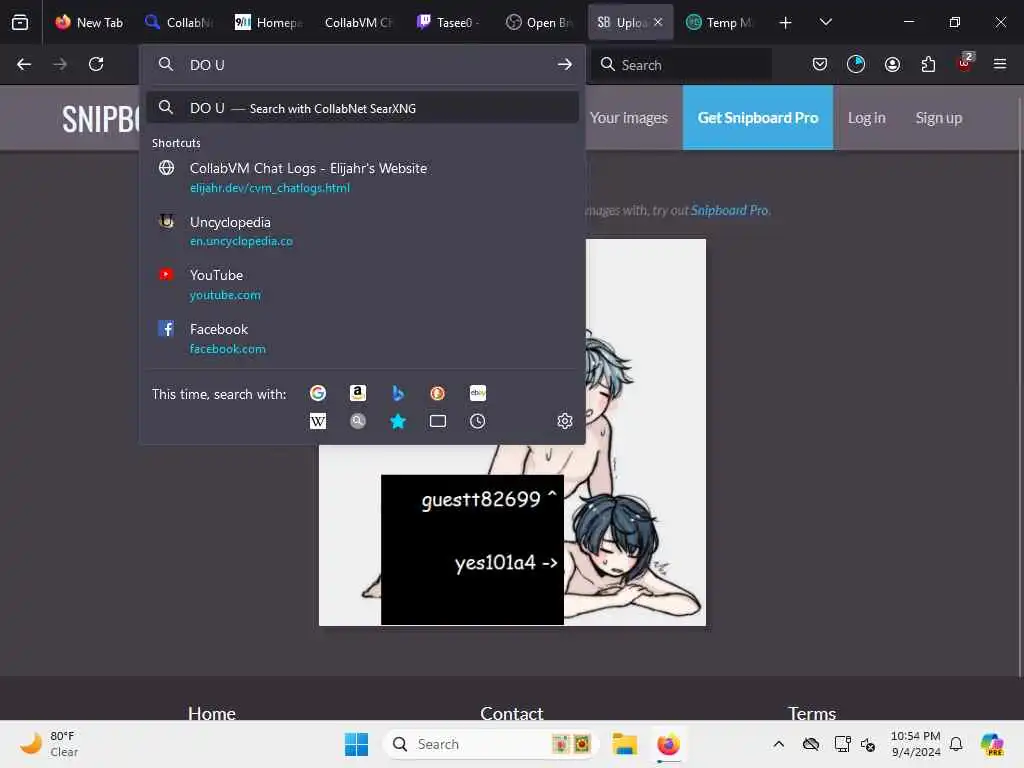Search history with the clock icon
This screenshot has height=768, width=1024.
point(478,421)
